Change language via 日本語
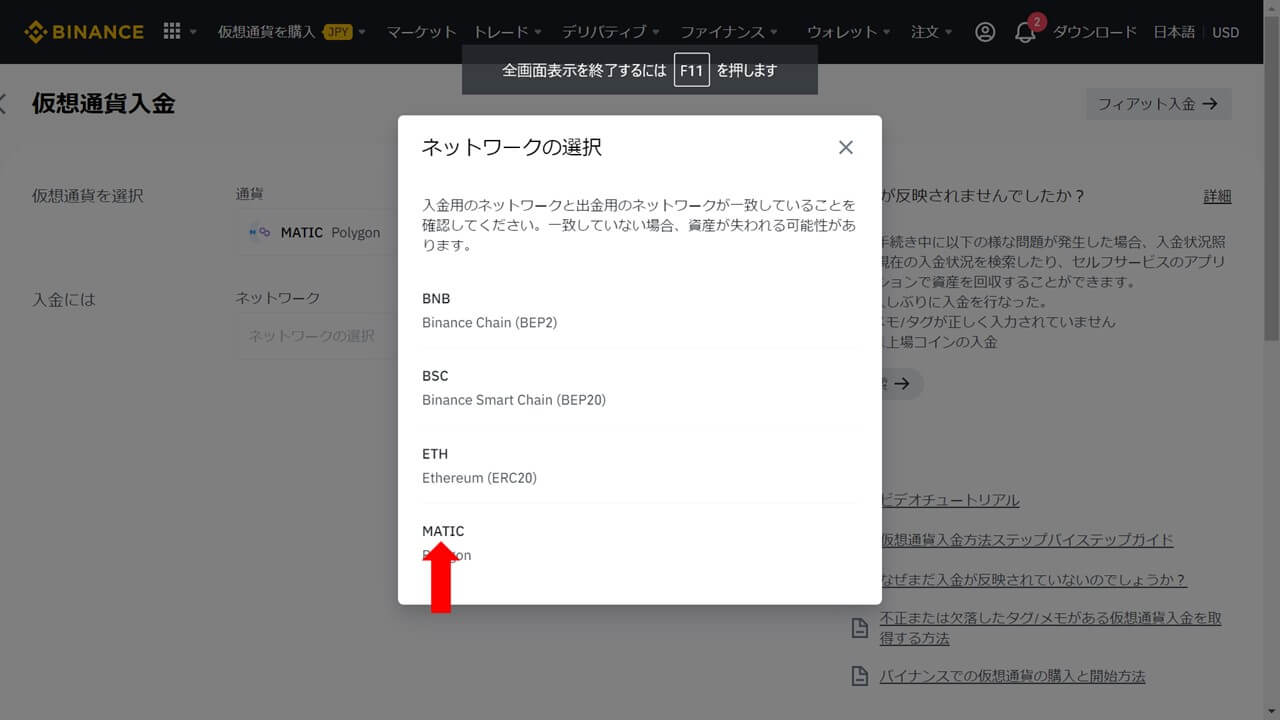 (1174, 32)
